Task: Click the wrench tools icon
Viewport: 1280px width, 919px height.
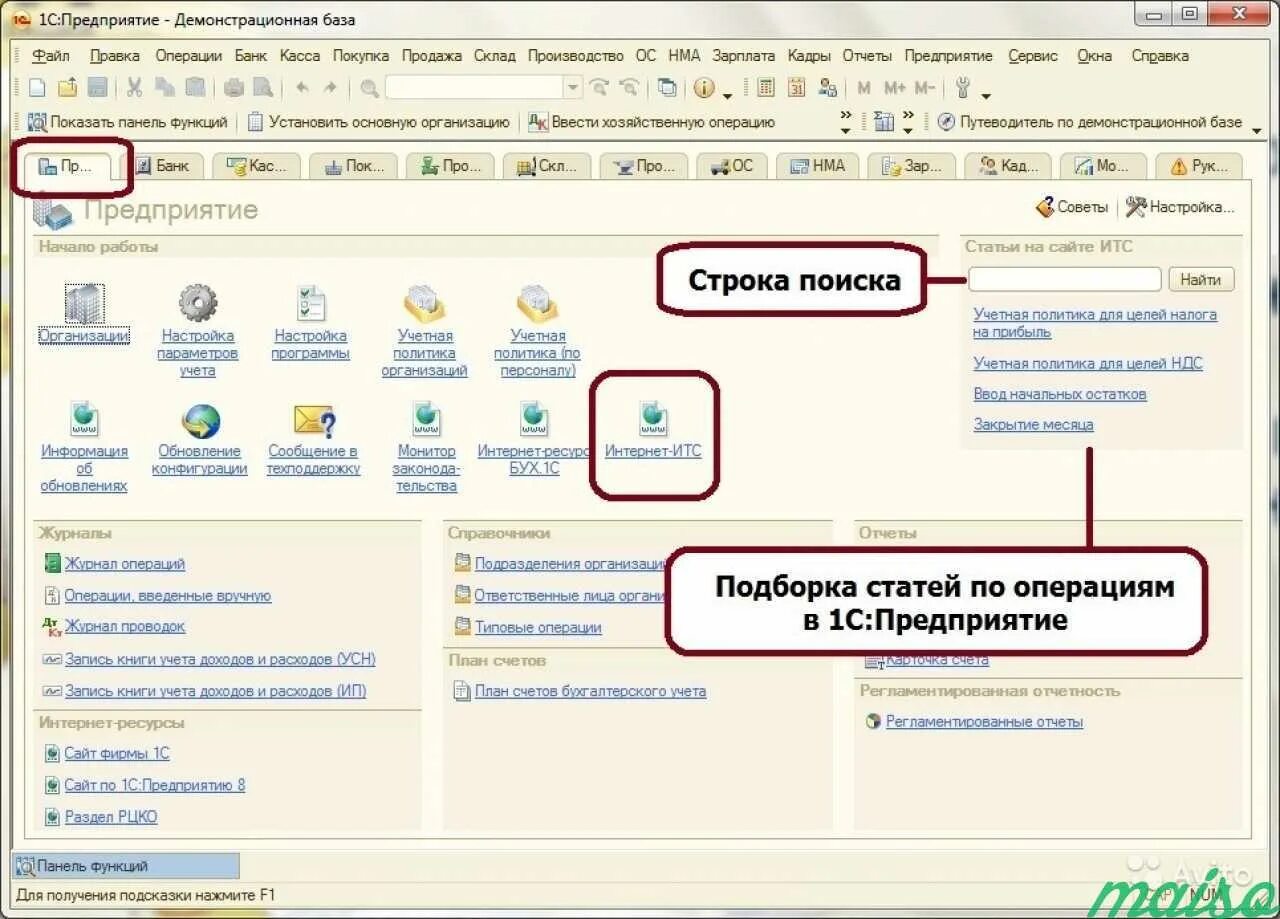Action: click(x=963, y=88)
